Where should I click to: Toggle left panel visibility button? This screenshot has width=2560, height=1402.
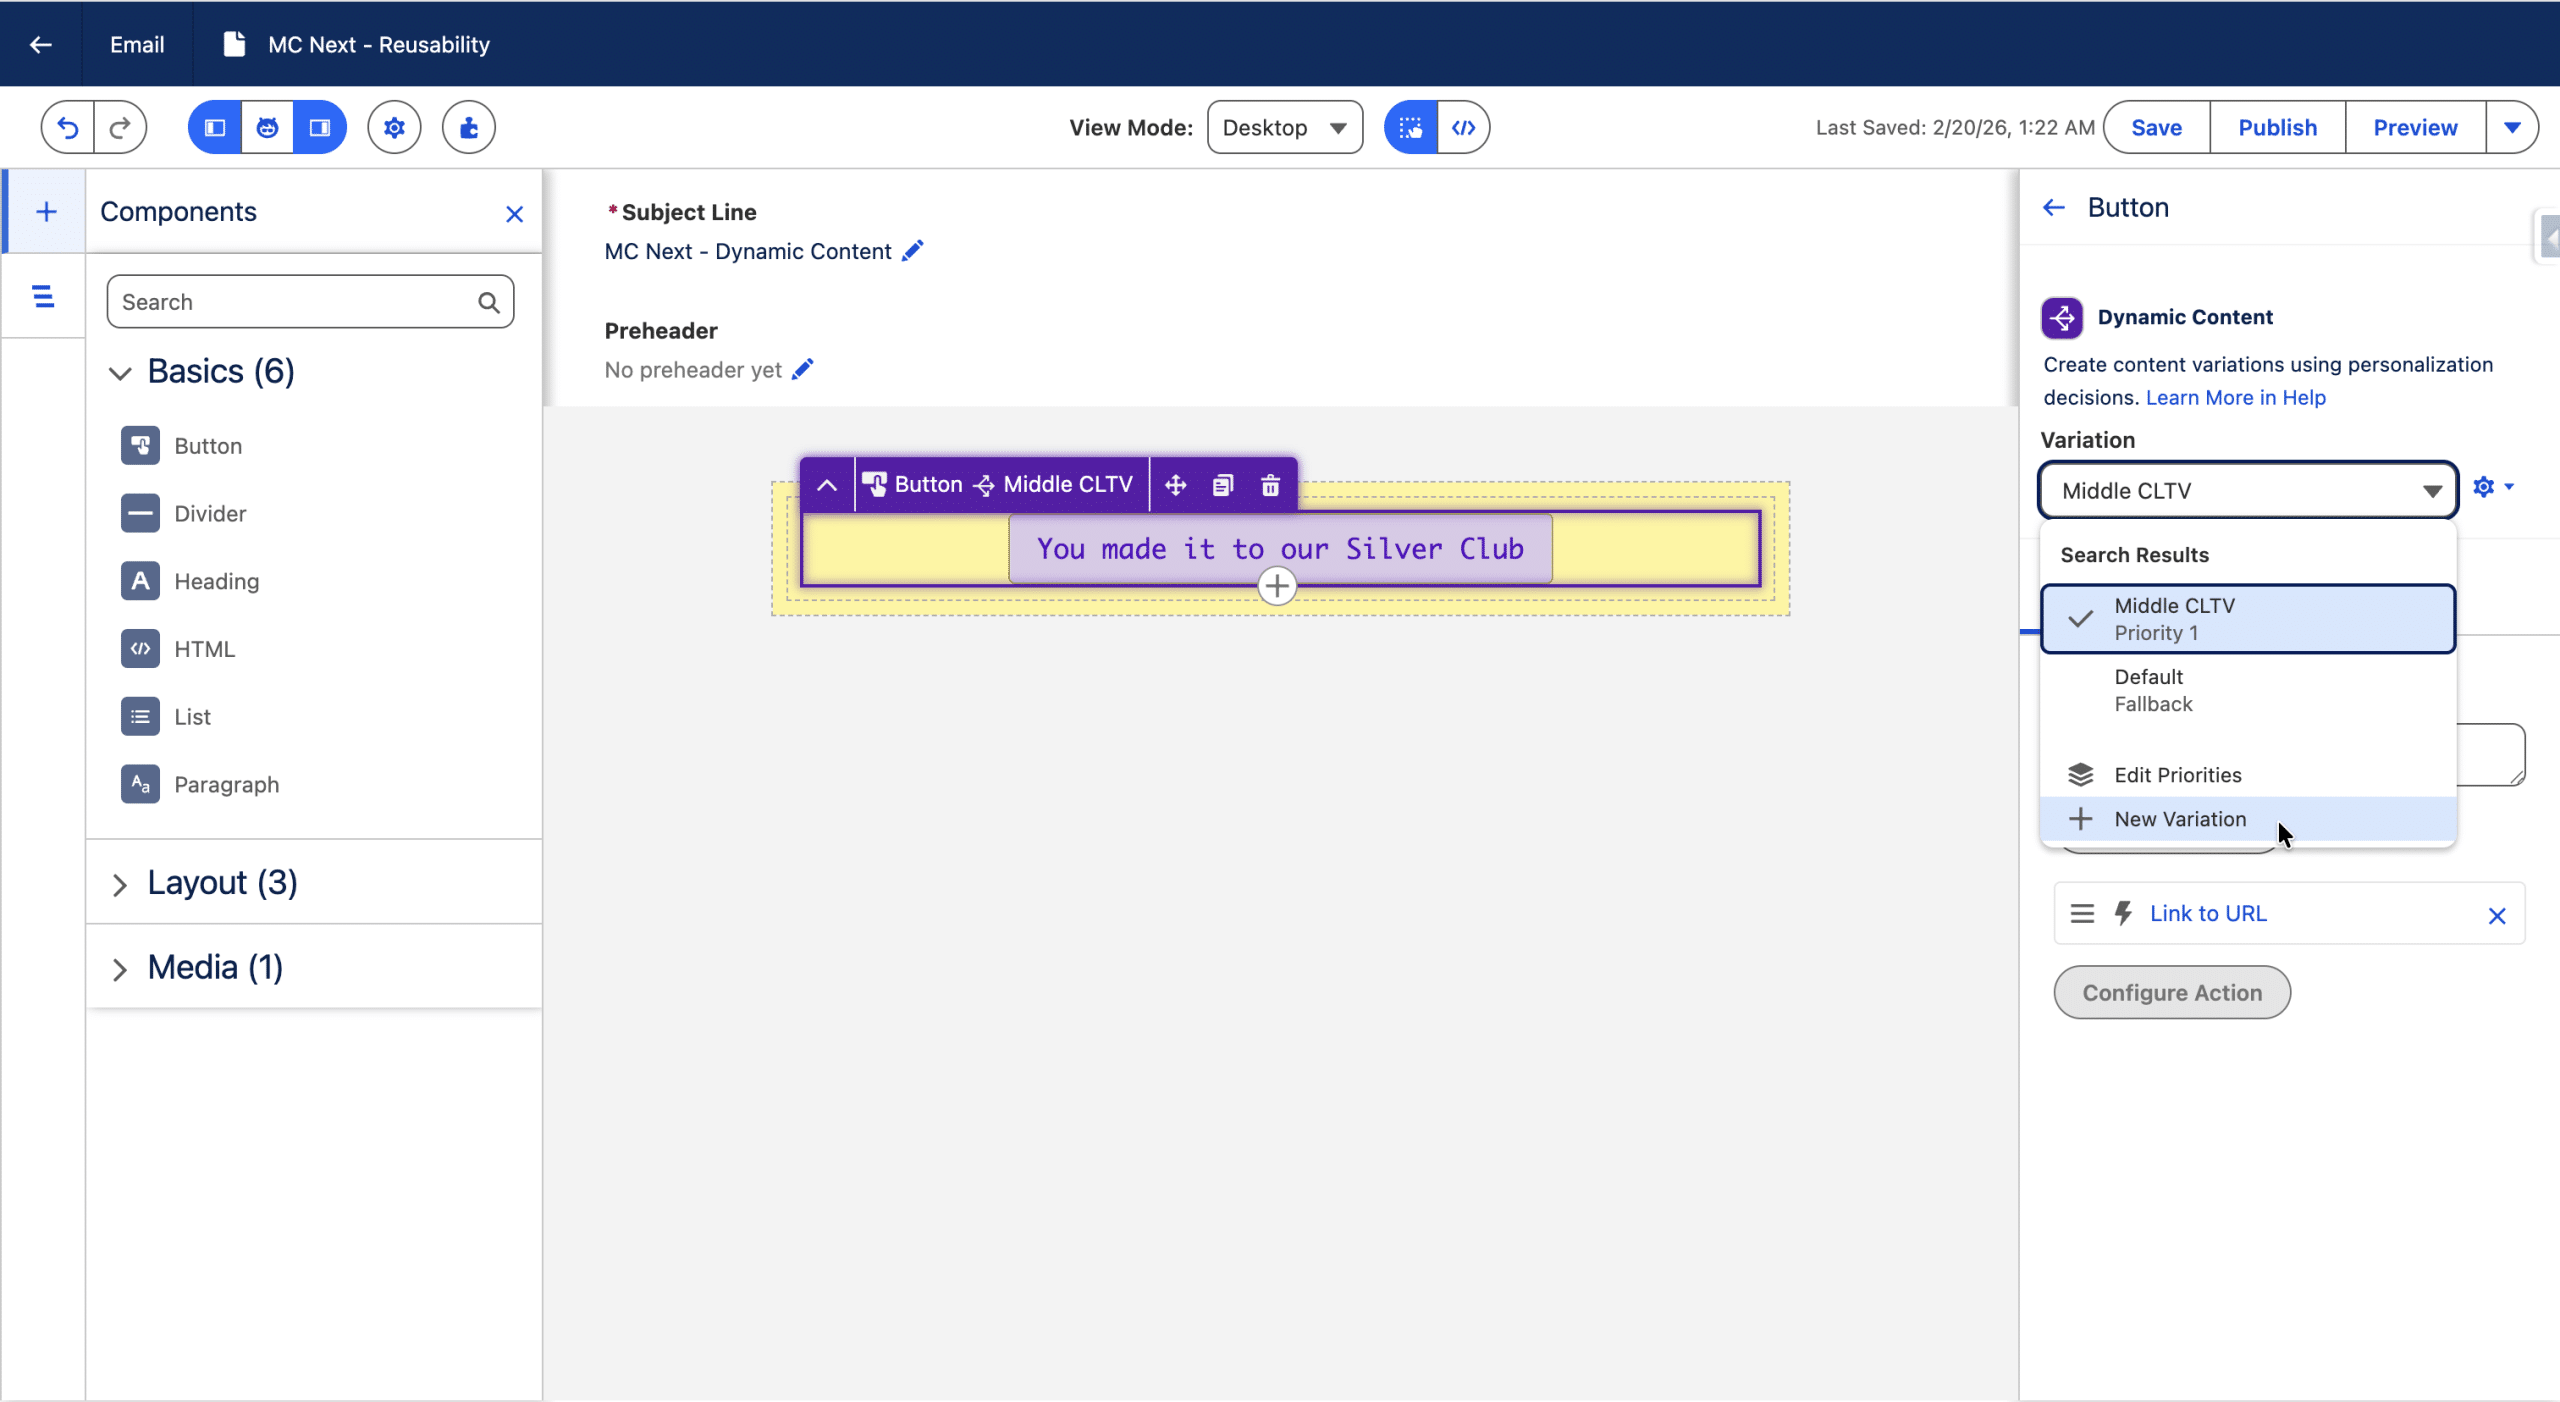pos(215,127)
